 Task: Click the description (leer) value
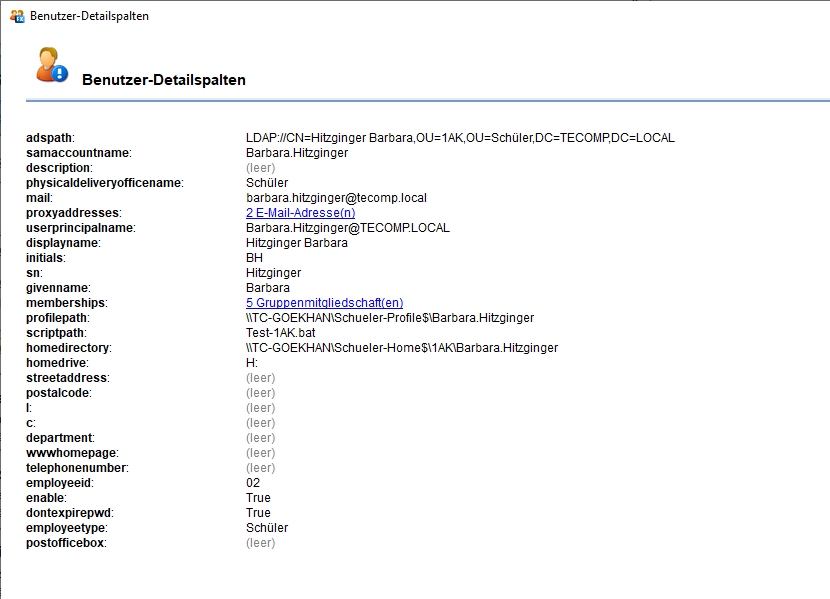pyautogui.click(x=260, y=168)
